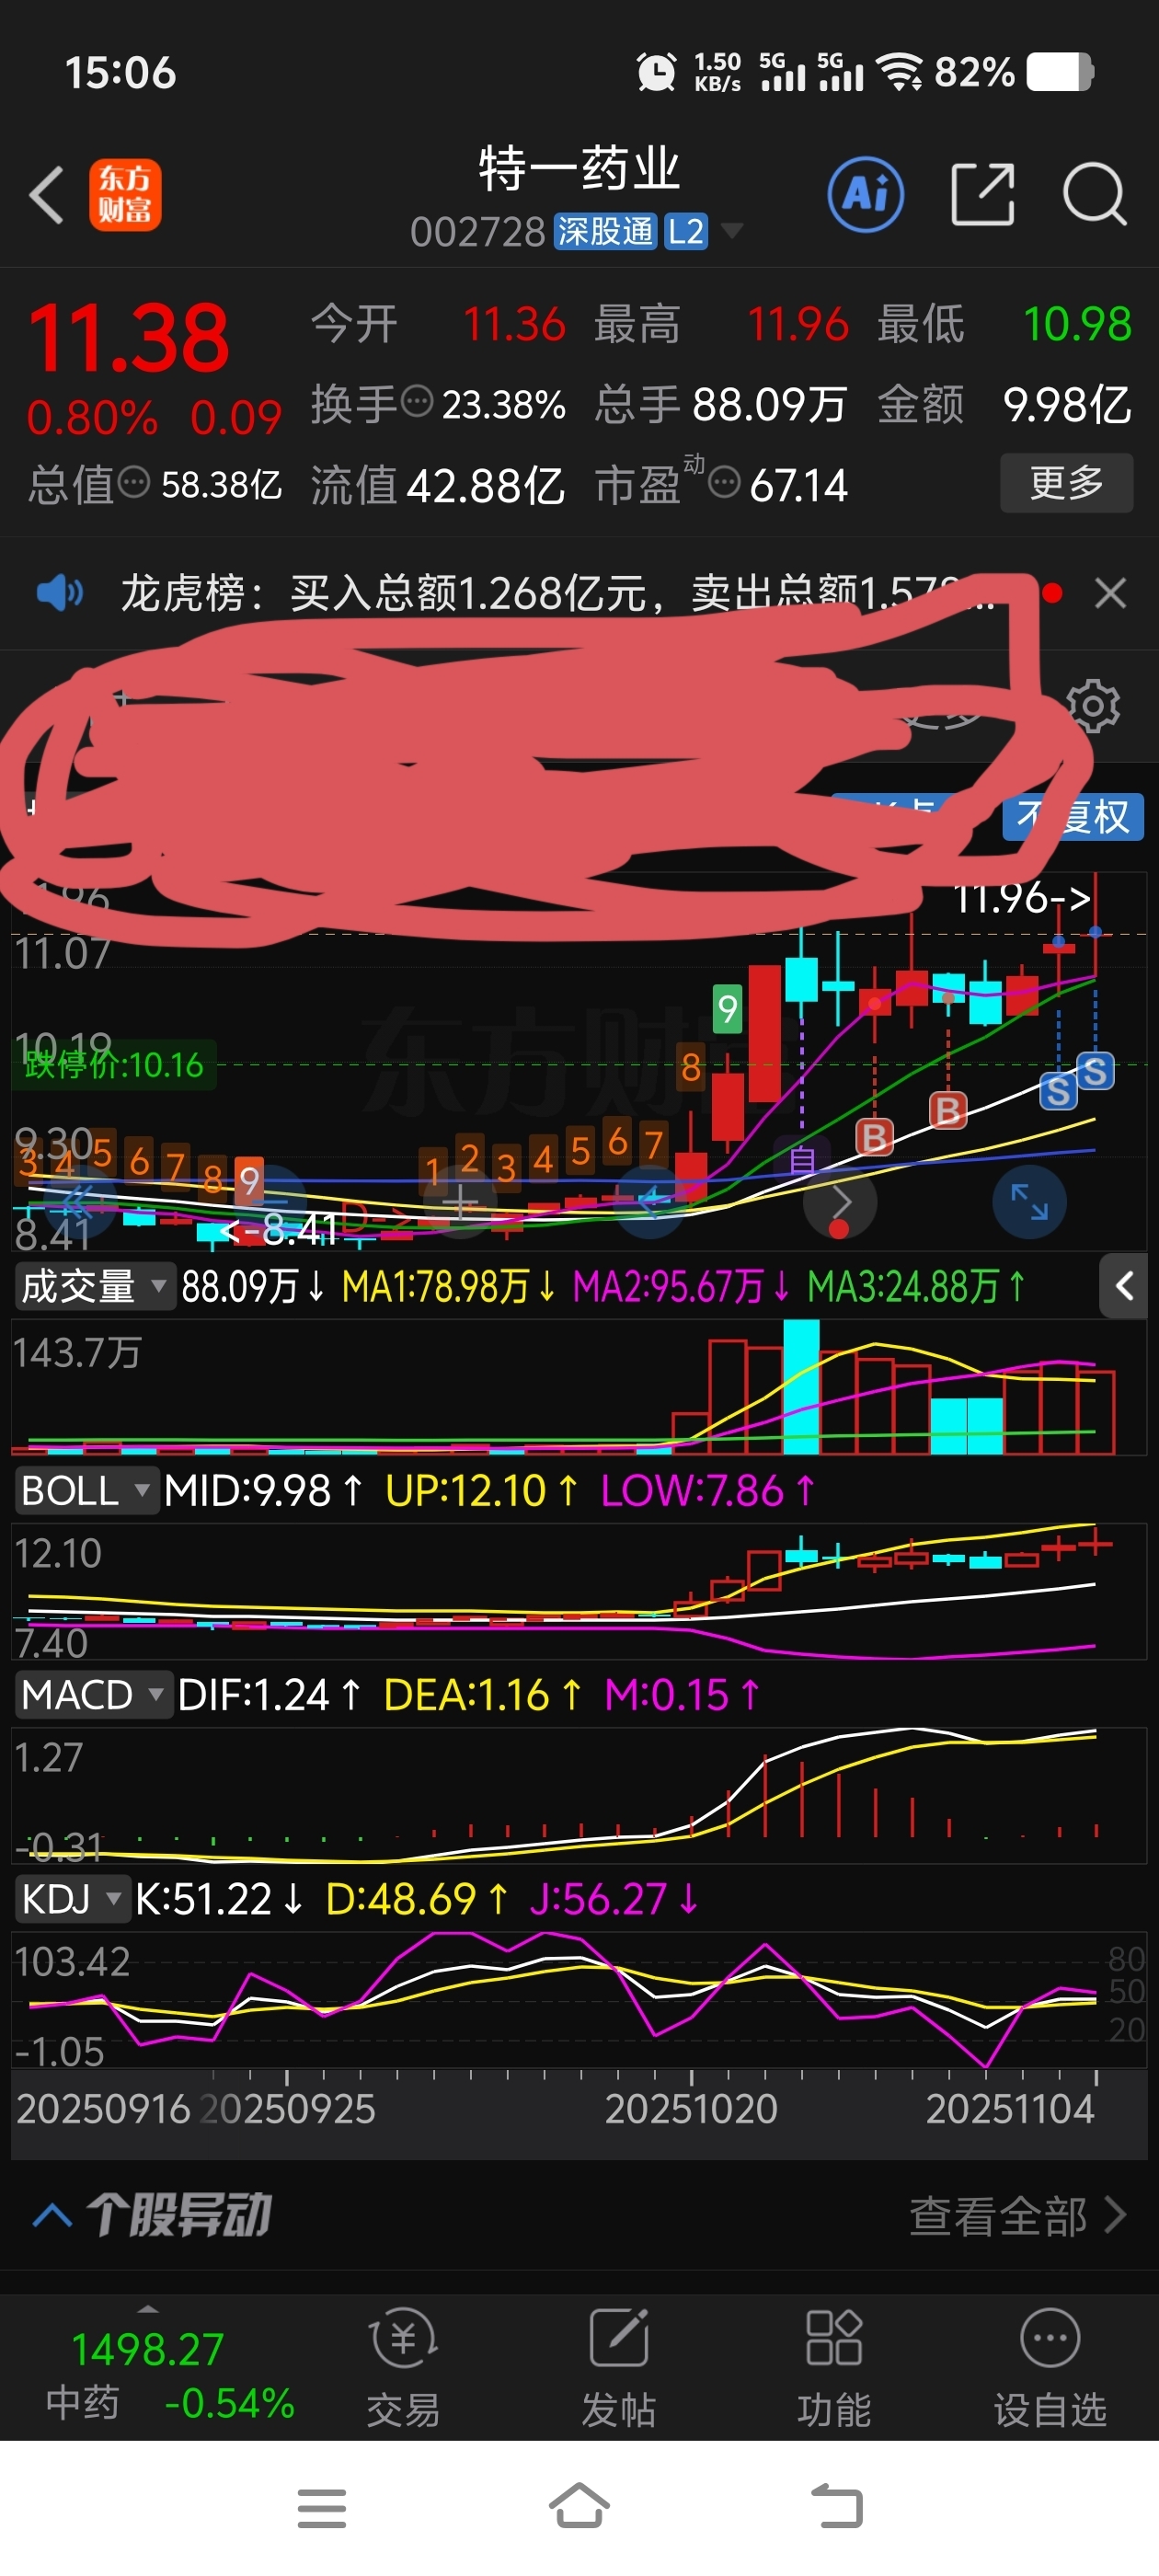1159x2576 pixels.
Task: Tap the speaker announcement icon
Action: click(60, 593)
